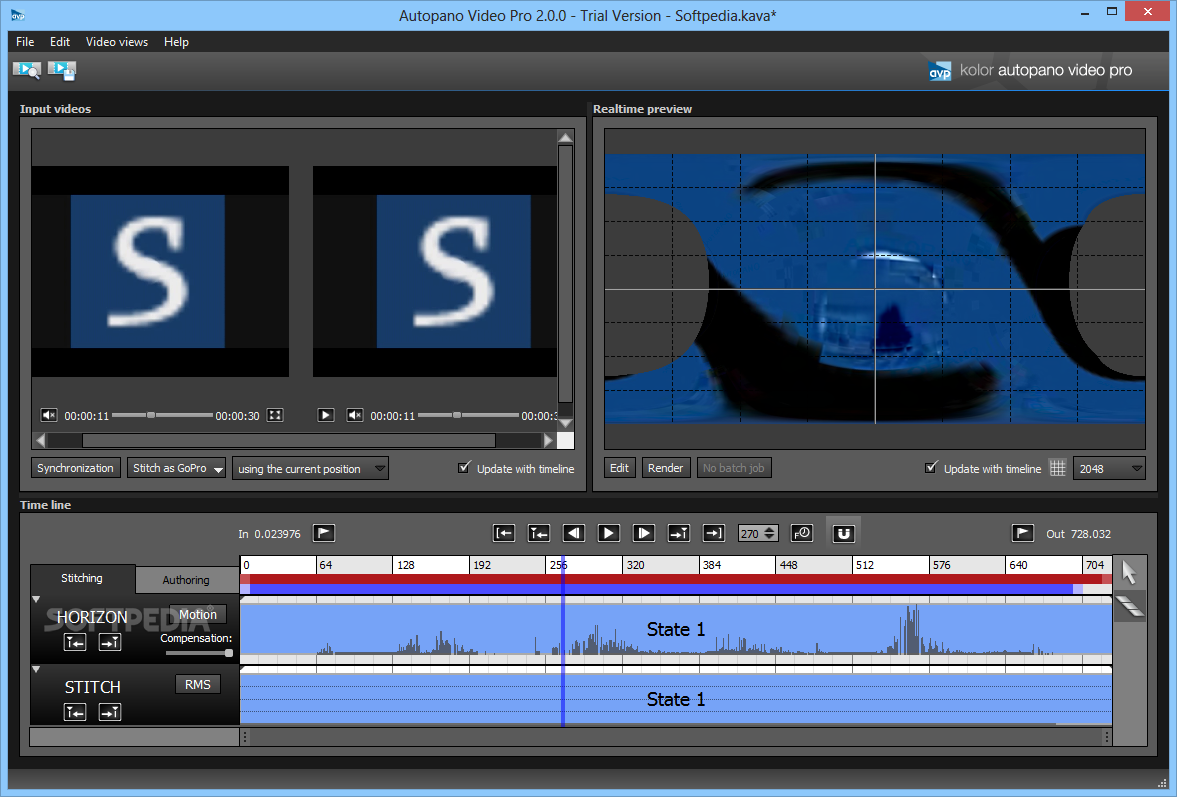Toggle Update with timeline in Realtime preview
Viewport: 1177px width, 797px height.
pyautogui.click(x=931, y=468)
